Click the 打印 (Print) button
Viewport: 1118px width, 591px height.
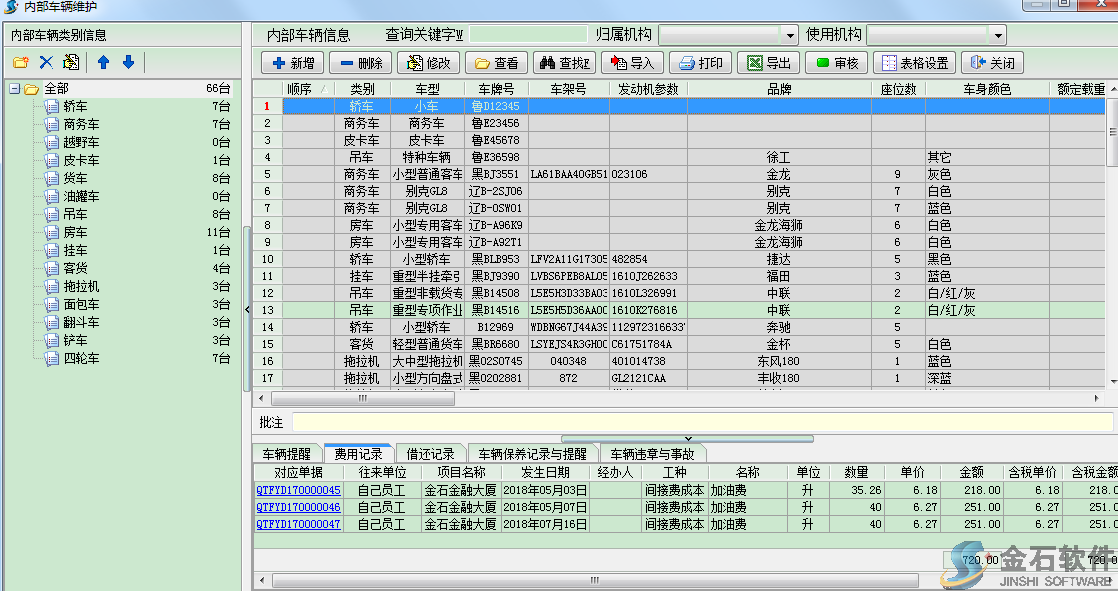(x=701, y=63)
